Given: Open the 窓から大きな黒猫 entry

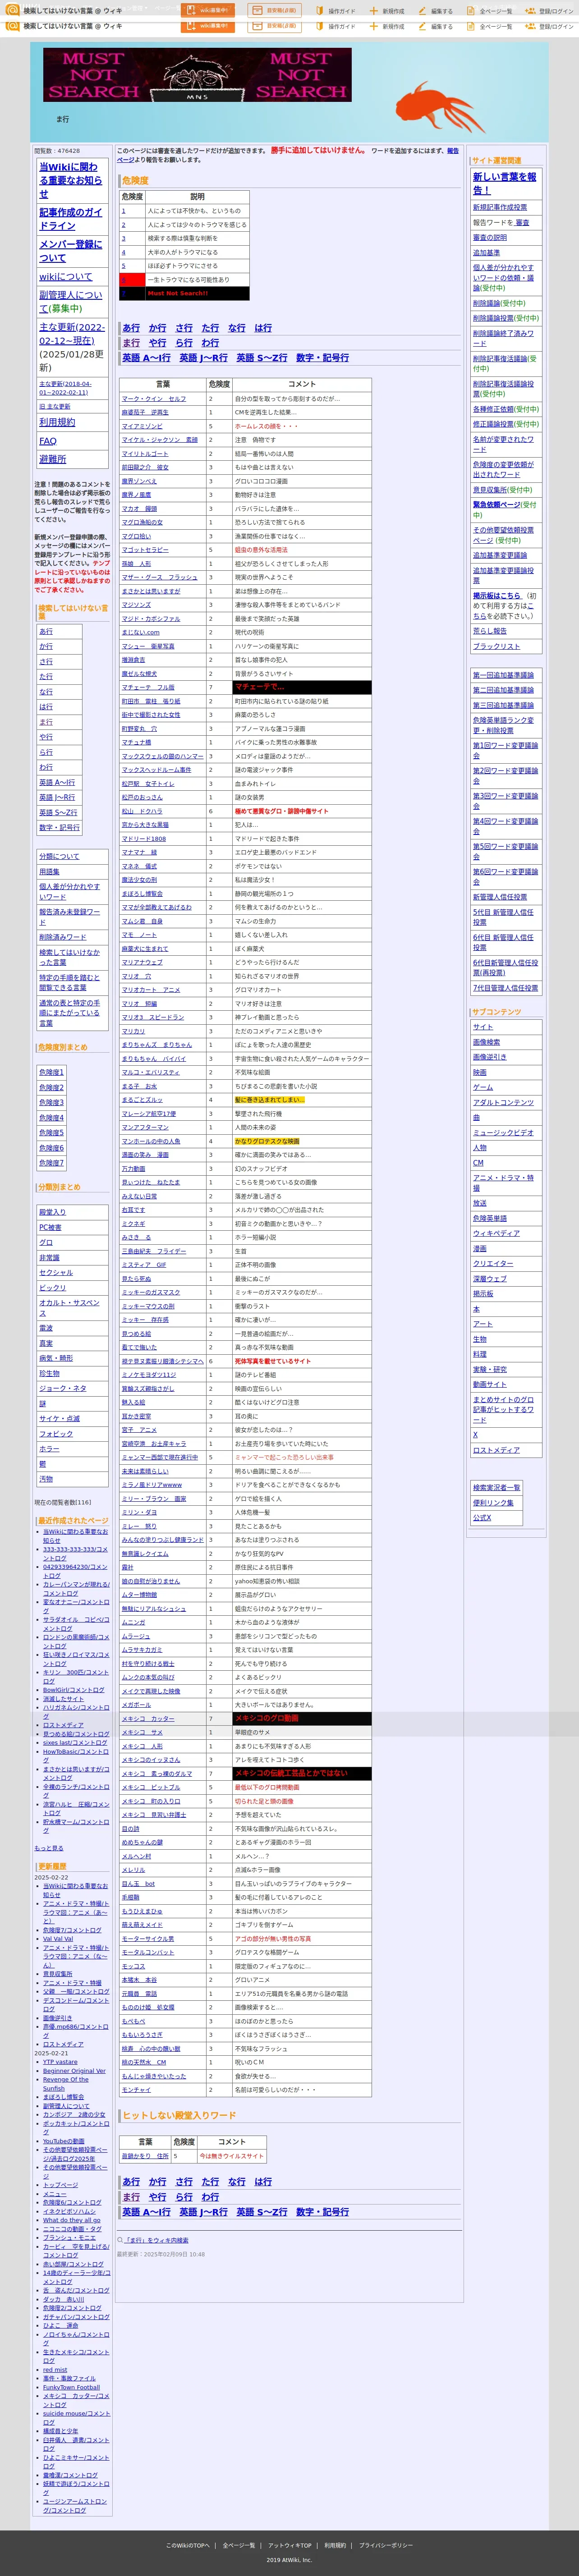Looking at the screenshot, I should point(146,825).
